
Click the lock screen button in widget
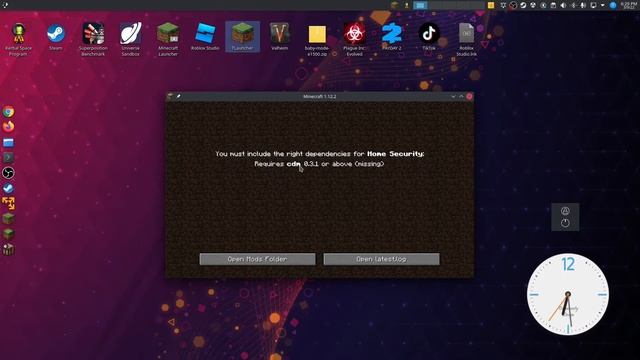565,211
